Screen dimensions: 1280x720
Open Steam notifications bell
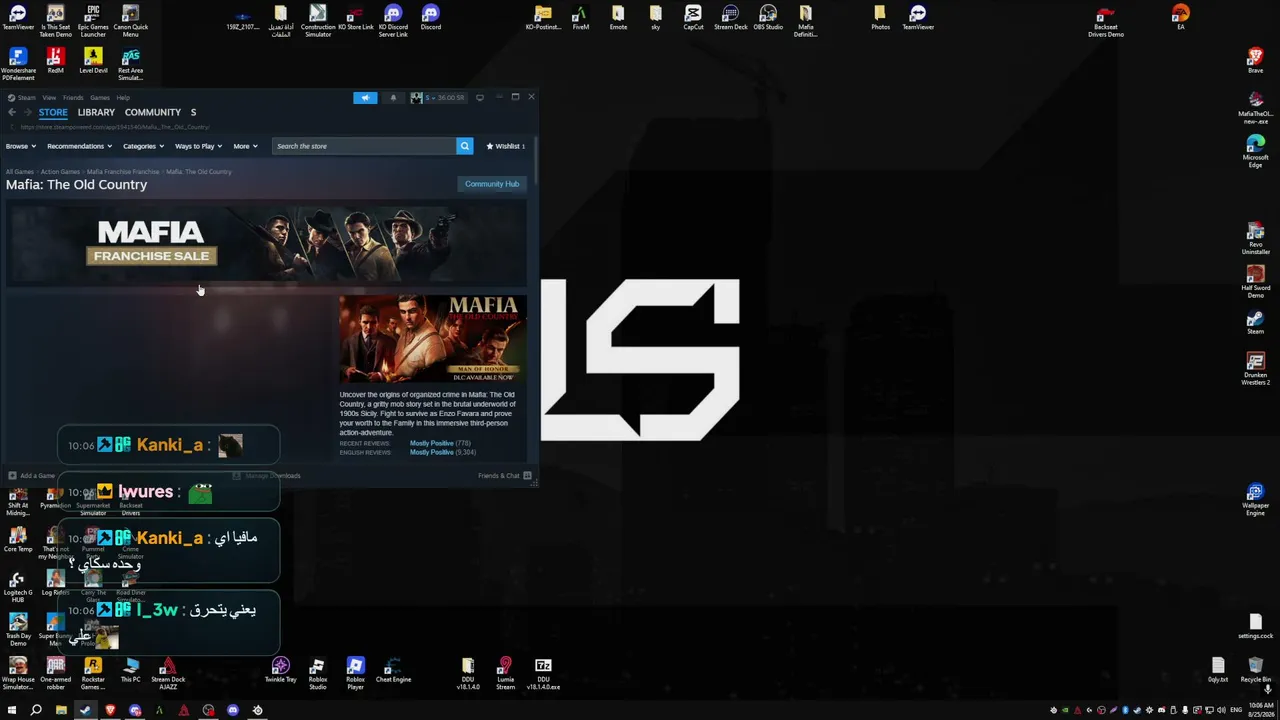point(393,97)
